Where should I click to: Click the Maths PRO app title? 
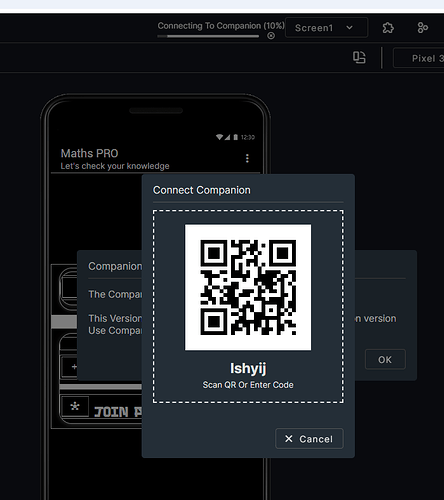[89, 153]
